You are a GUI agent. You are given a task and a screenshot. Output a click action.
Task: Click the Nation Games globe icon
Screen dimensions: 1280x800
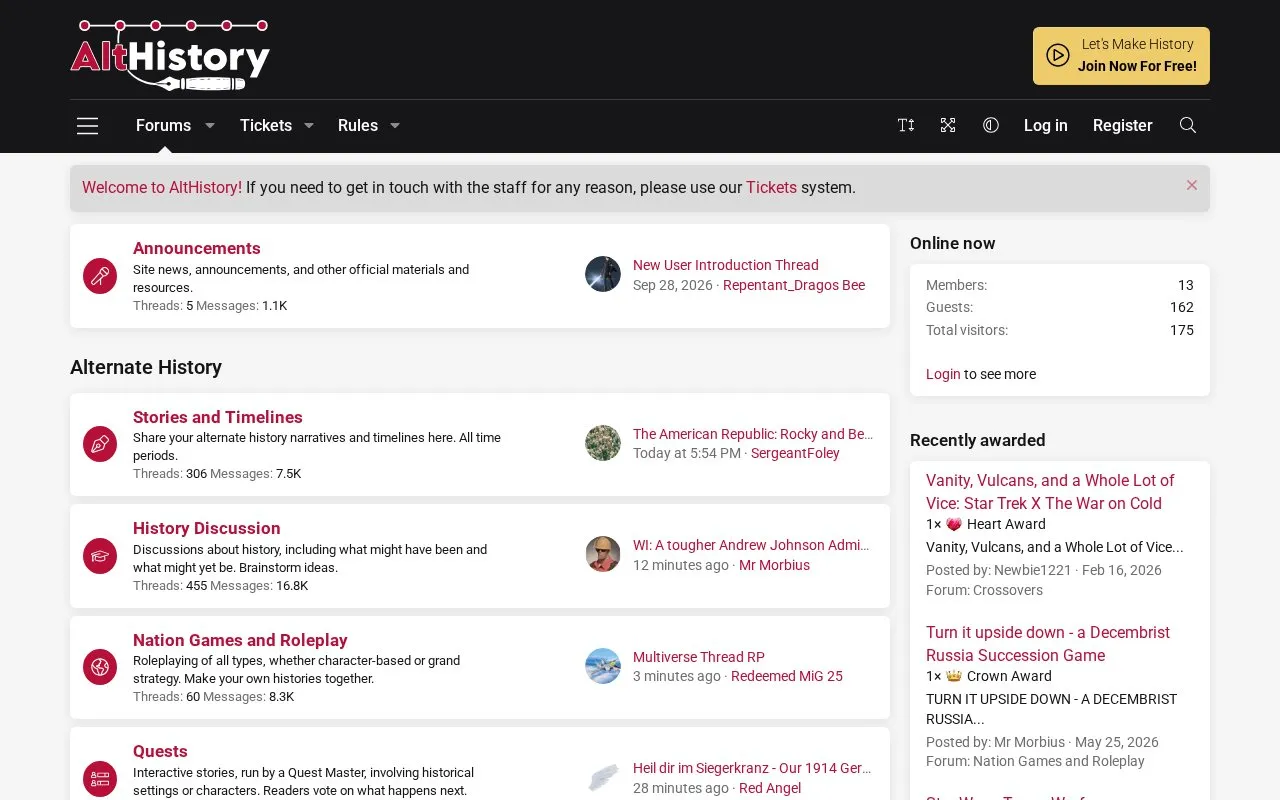click(x=100, y=667)
